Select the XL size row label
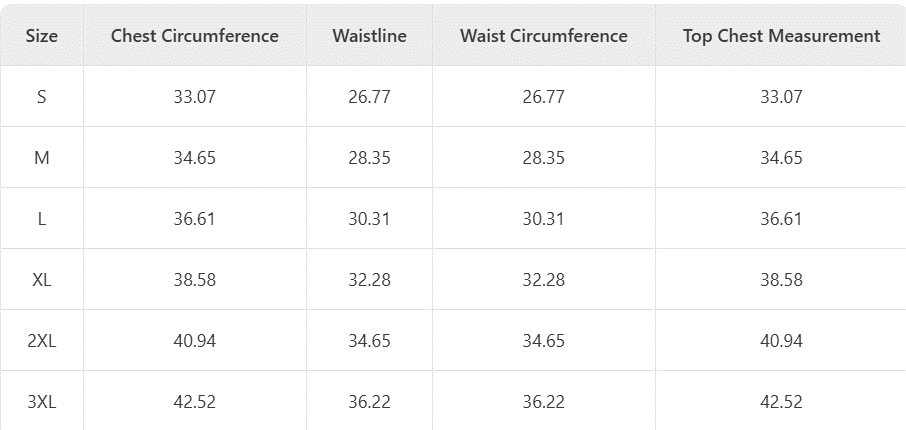The width and height of the screenshot is (906, 430). [42, 280]
